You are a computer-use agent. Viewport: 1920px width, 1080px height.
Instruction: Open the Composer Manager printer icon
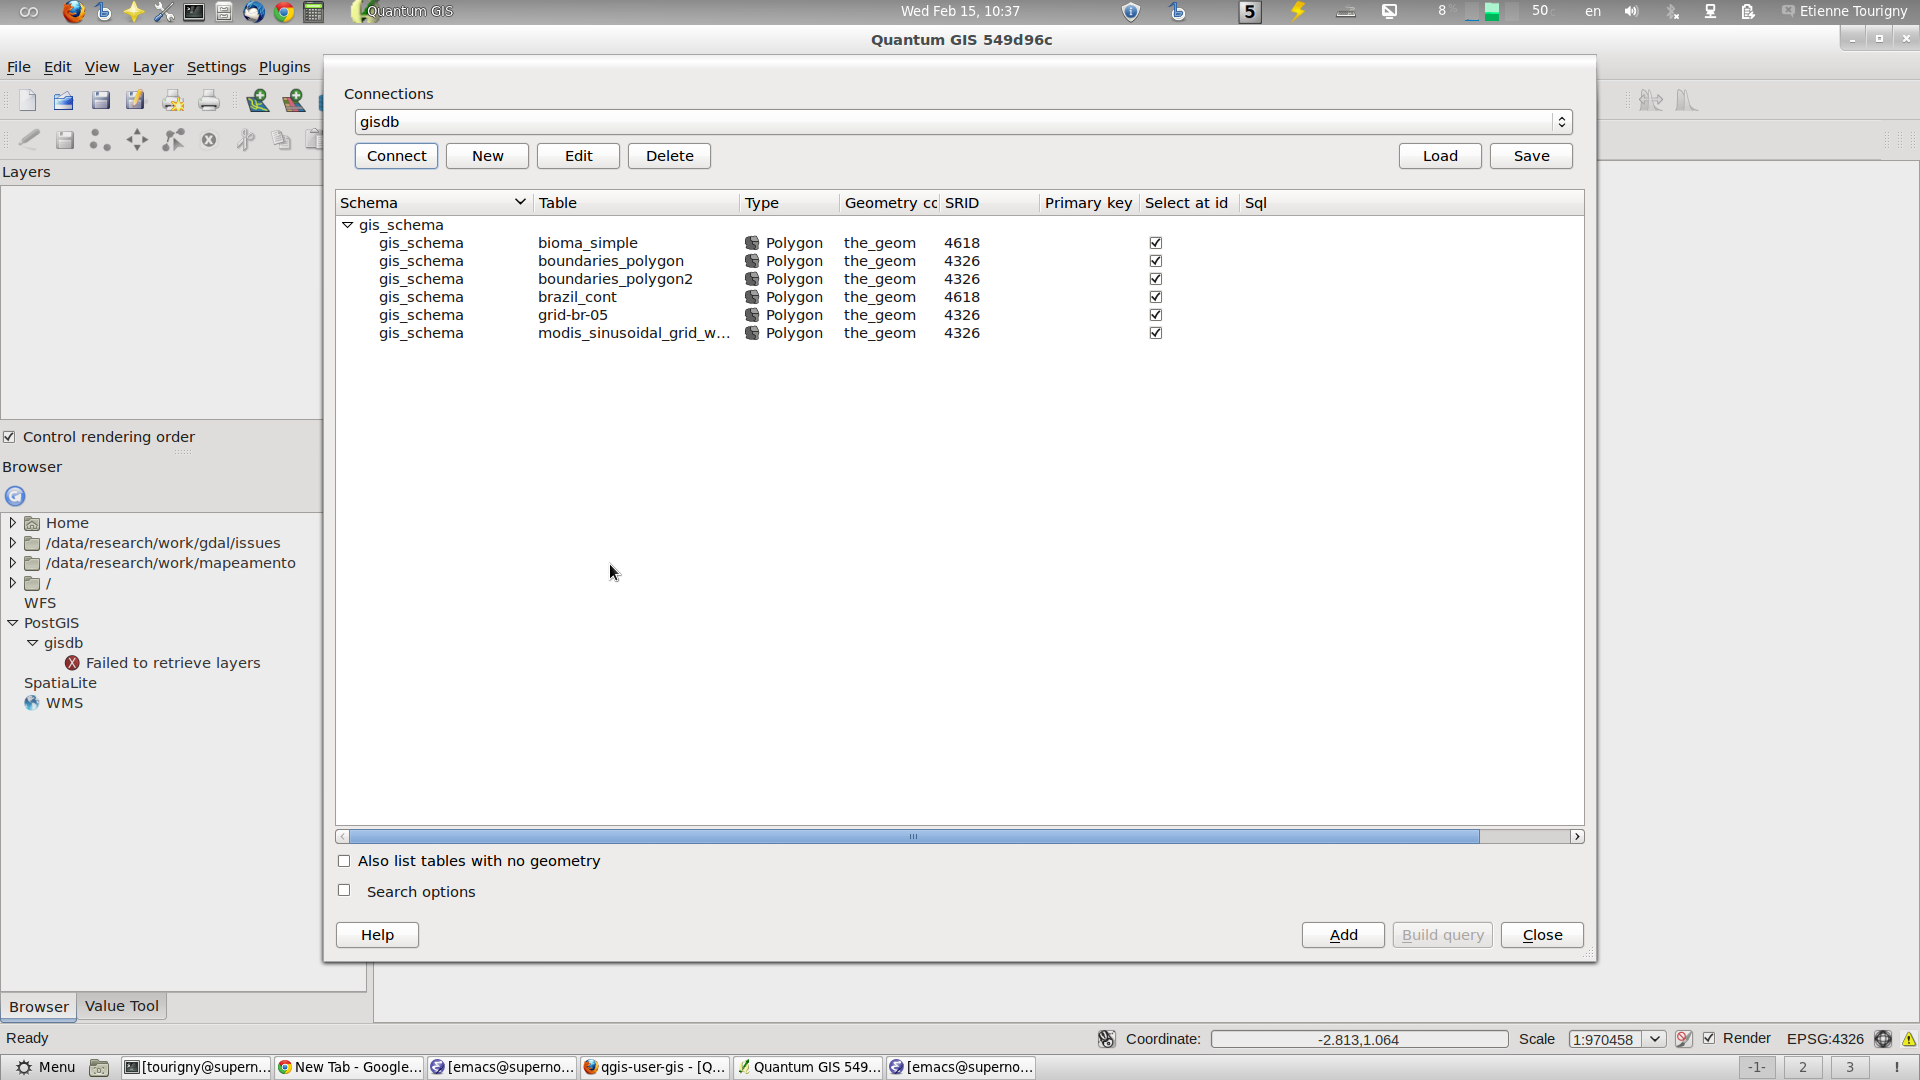(x=208, y=100)
